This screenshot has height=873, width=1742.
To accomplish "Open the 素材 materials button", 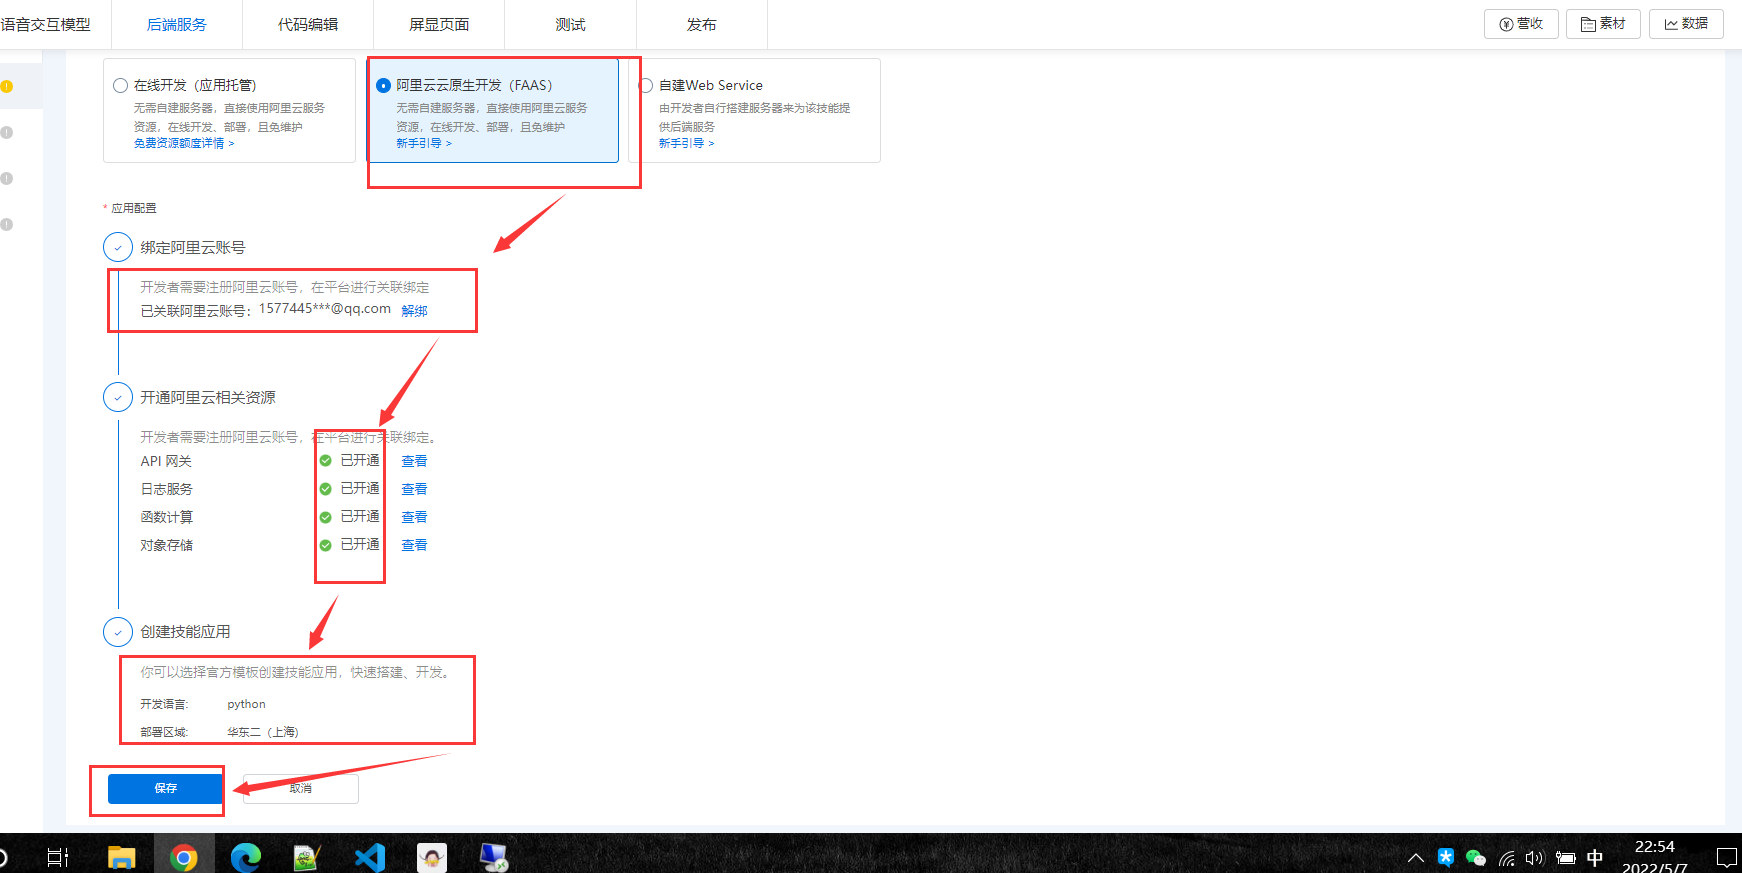I will pos(1603,24).
